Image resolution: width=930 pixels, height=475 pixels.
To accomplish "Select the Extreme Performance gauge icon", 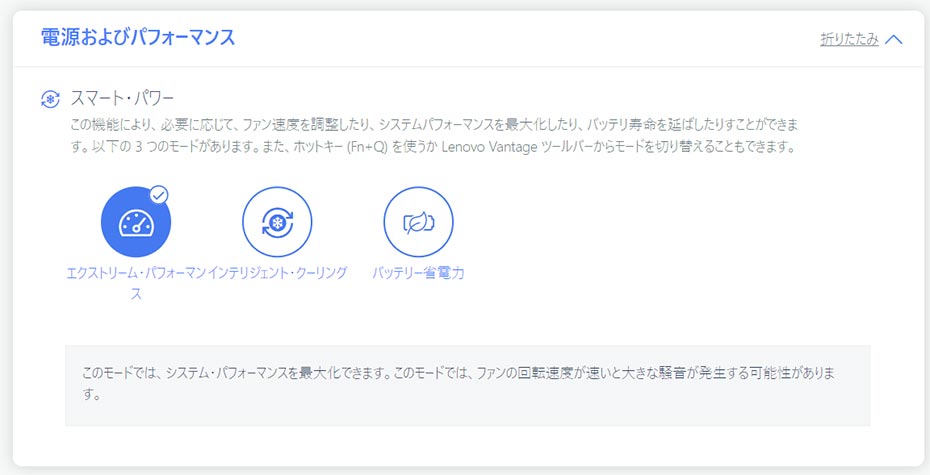I will tap(136, 223).
